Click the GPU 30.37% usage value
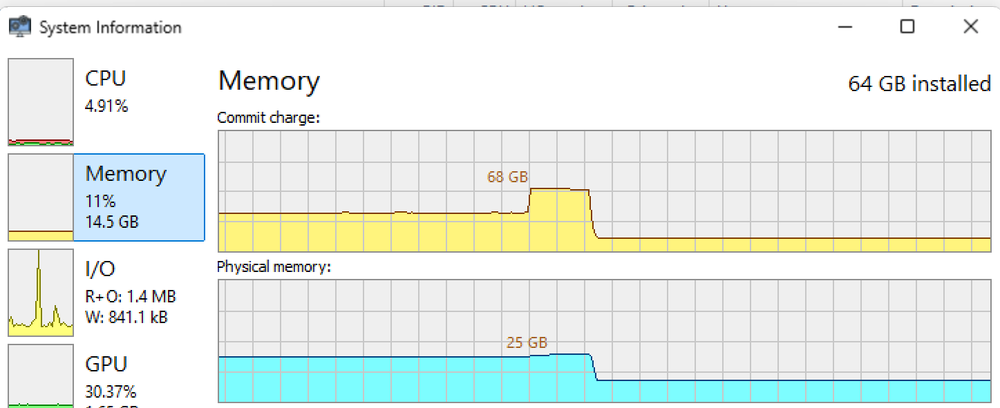 pos(111,391)
